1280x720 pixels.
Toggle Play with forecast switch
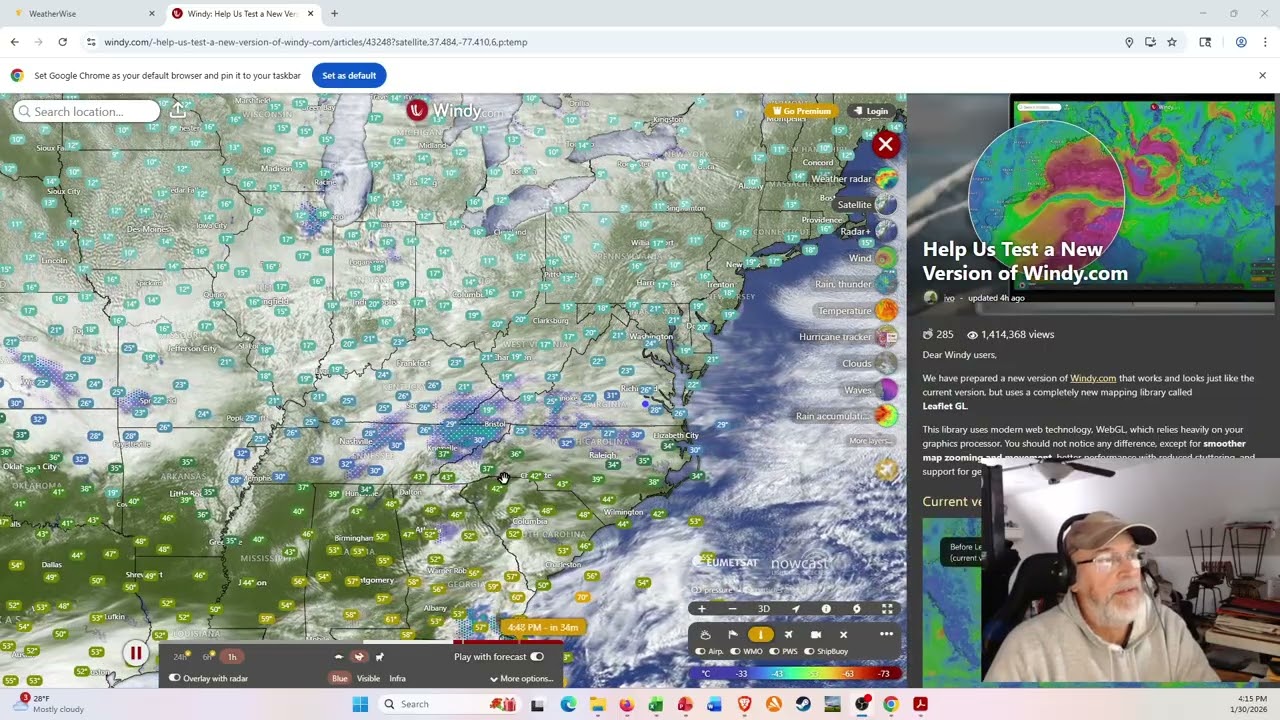pos(537,657)
